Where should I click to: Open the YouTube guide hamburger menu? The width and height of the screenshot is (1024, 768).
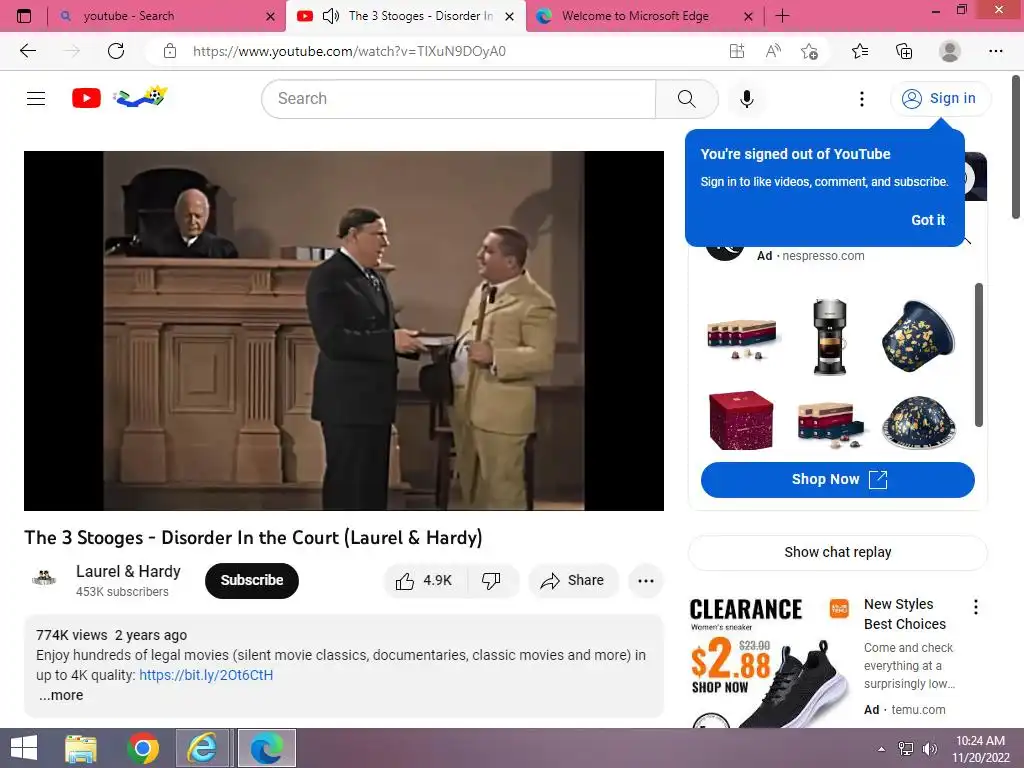point(36,99)
